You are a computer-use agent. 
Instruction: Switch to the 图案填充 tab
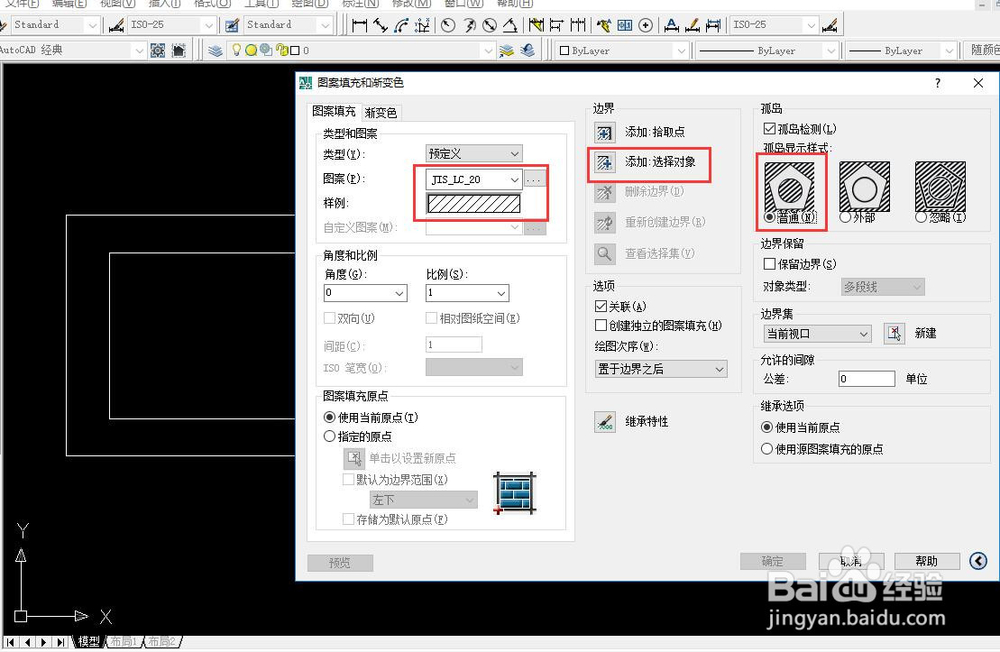(x=334, y=112)
